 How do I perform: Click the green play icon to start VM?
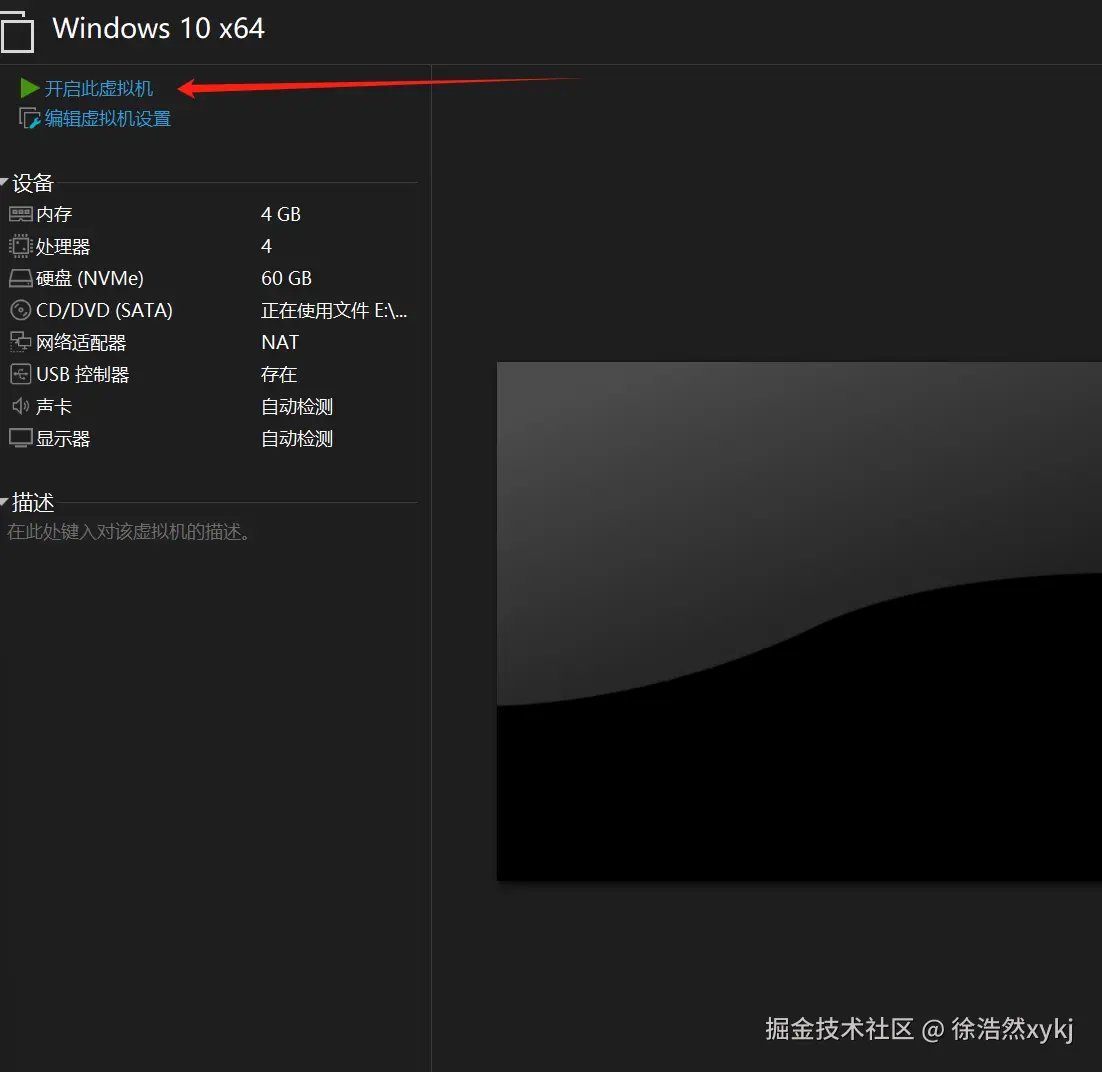30,88
